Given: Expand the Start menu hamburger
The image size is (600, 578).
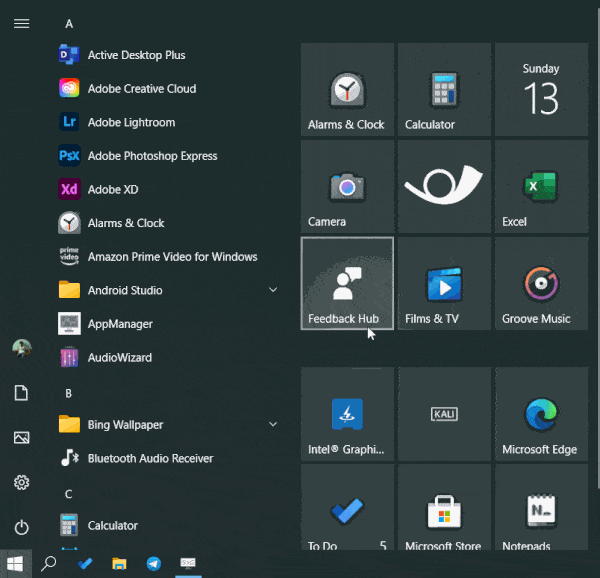Looking at the screenshot, I should click(21, 24).
